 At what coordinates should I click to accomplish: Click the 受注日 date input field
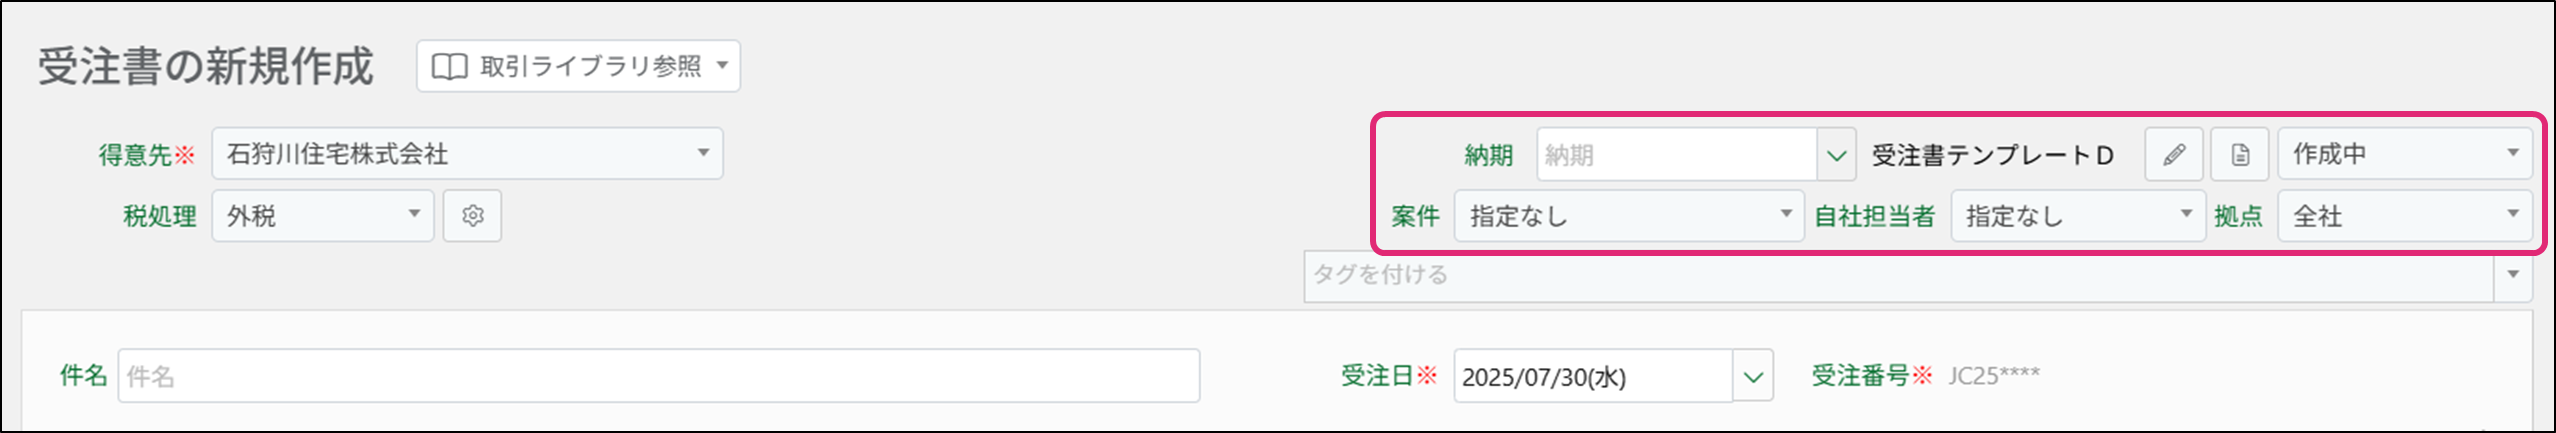coord(1593,377)
